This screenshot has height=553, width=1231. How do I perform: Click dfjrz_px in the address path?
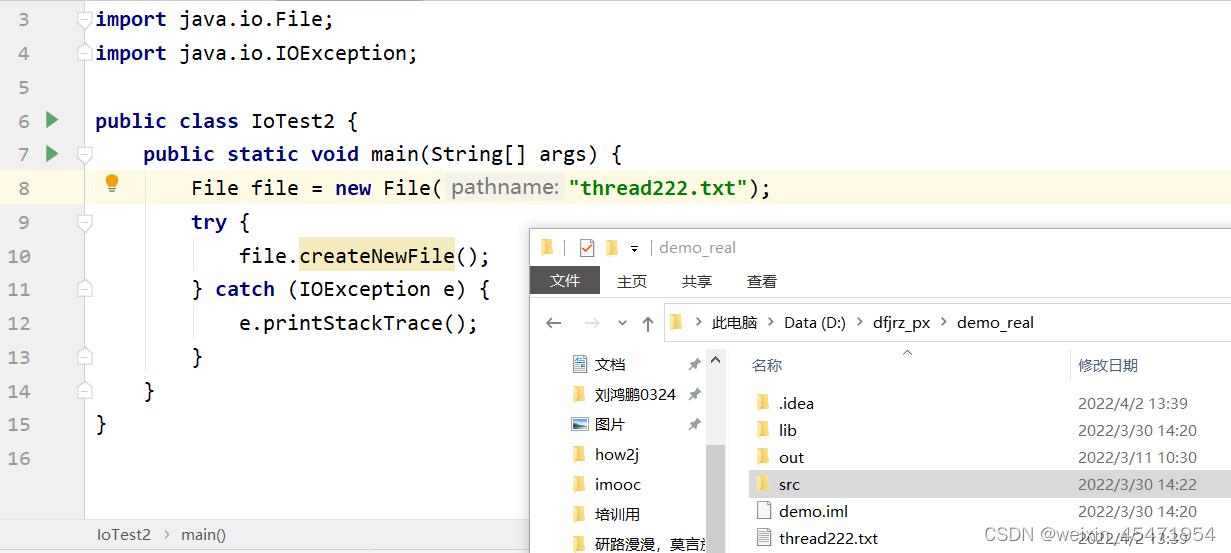tap(902, 323)
